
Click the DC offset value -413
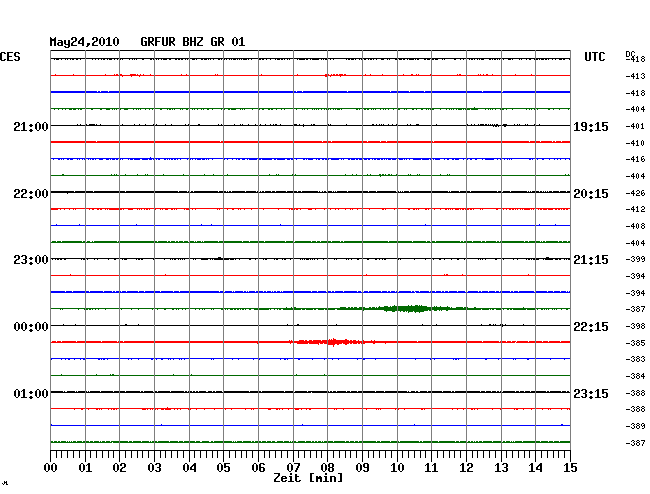point(635,76)
